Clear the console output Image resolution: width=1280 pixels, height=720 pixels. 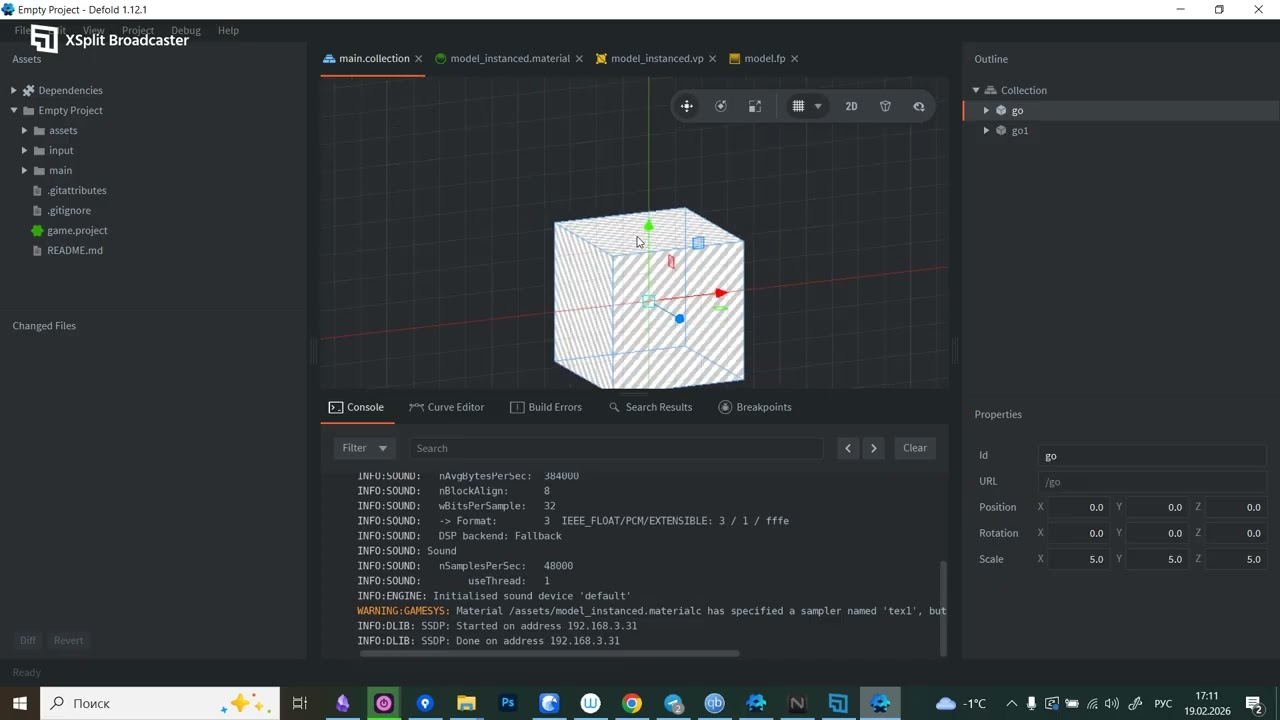[x=915, y=448]
